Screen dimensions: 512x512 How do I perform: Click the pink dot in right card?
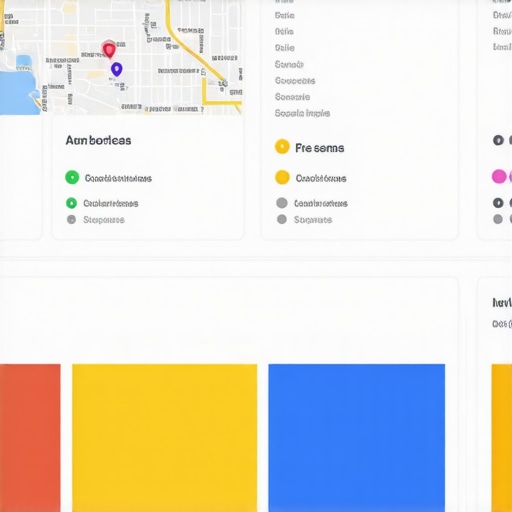click(x=499, y=176)
